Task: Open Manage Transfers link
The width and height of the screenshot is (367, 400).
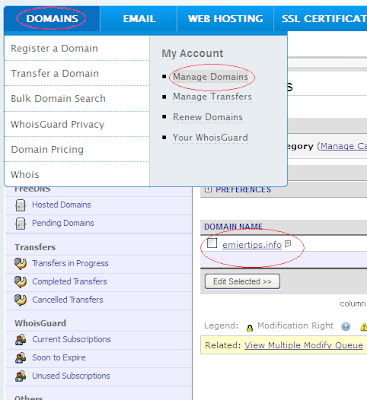Action: 212,97
